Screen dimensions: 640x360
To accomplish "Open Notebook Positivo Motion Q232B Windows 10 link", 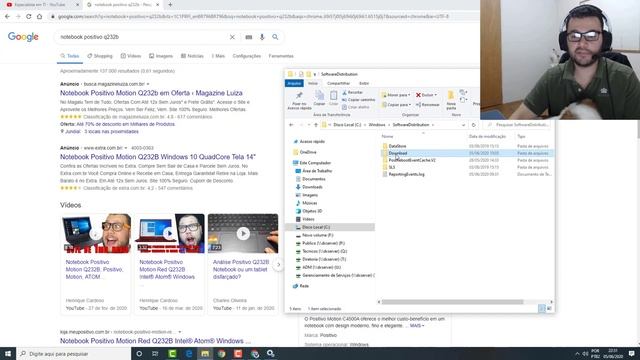I will [158, 157].
